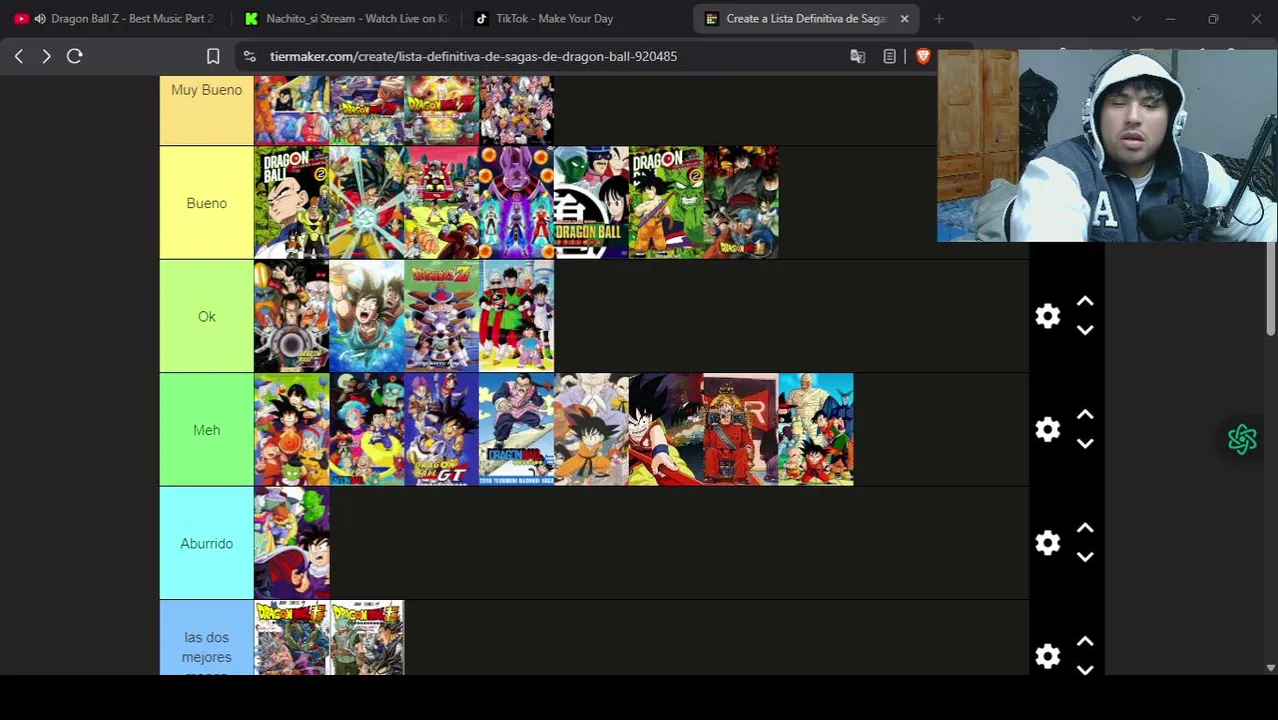Open site information icon beside the URL
1278x720 pixels.
(x=250, y=56)
